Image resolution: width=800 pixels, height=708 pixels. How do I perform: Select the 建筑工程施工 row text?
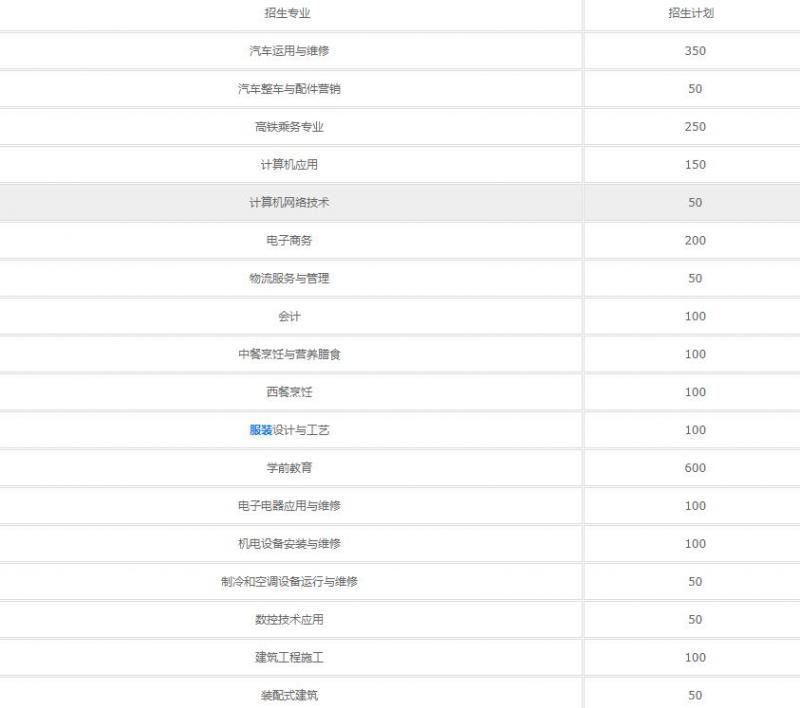tap(288, 658)
